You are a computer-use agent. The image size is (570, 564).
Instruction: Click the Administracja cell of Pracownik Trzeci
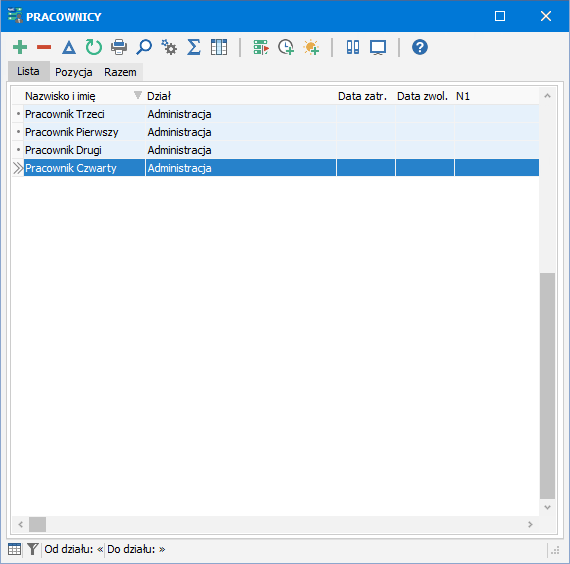tap(241, 114)
